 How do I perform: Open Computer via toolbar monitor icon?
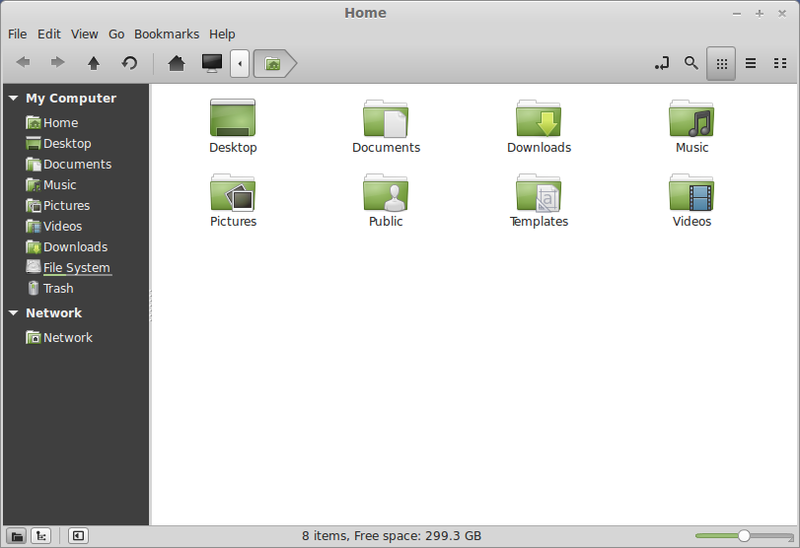coord(212,63)
